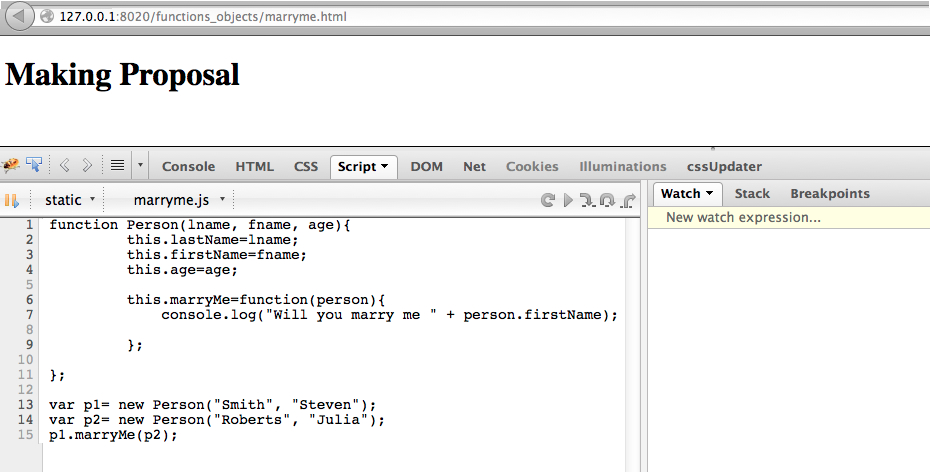Click the Firebug history back arrow
The image size is (930, 472).
click(x=65, y=166)
